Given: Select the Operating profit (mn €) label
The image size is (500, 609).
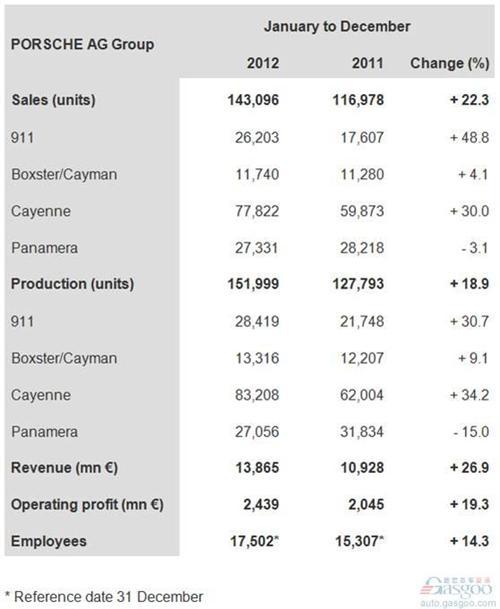Looking at the screenshot, I should click(87, 504).
